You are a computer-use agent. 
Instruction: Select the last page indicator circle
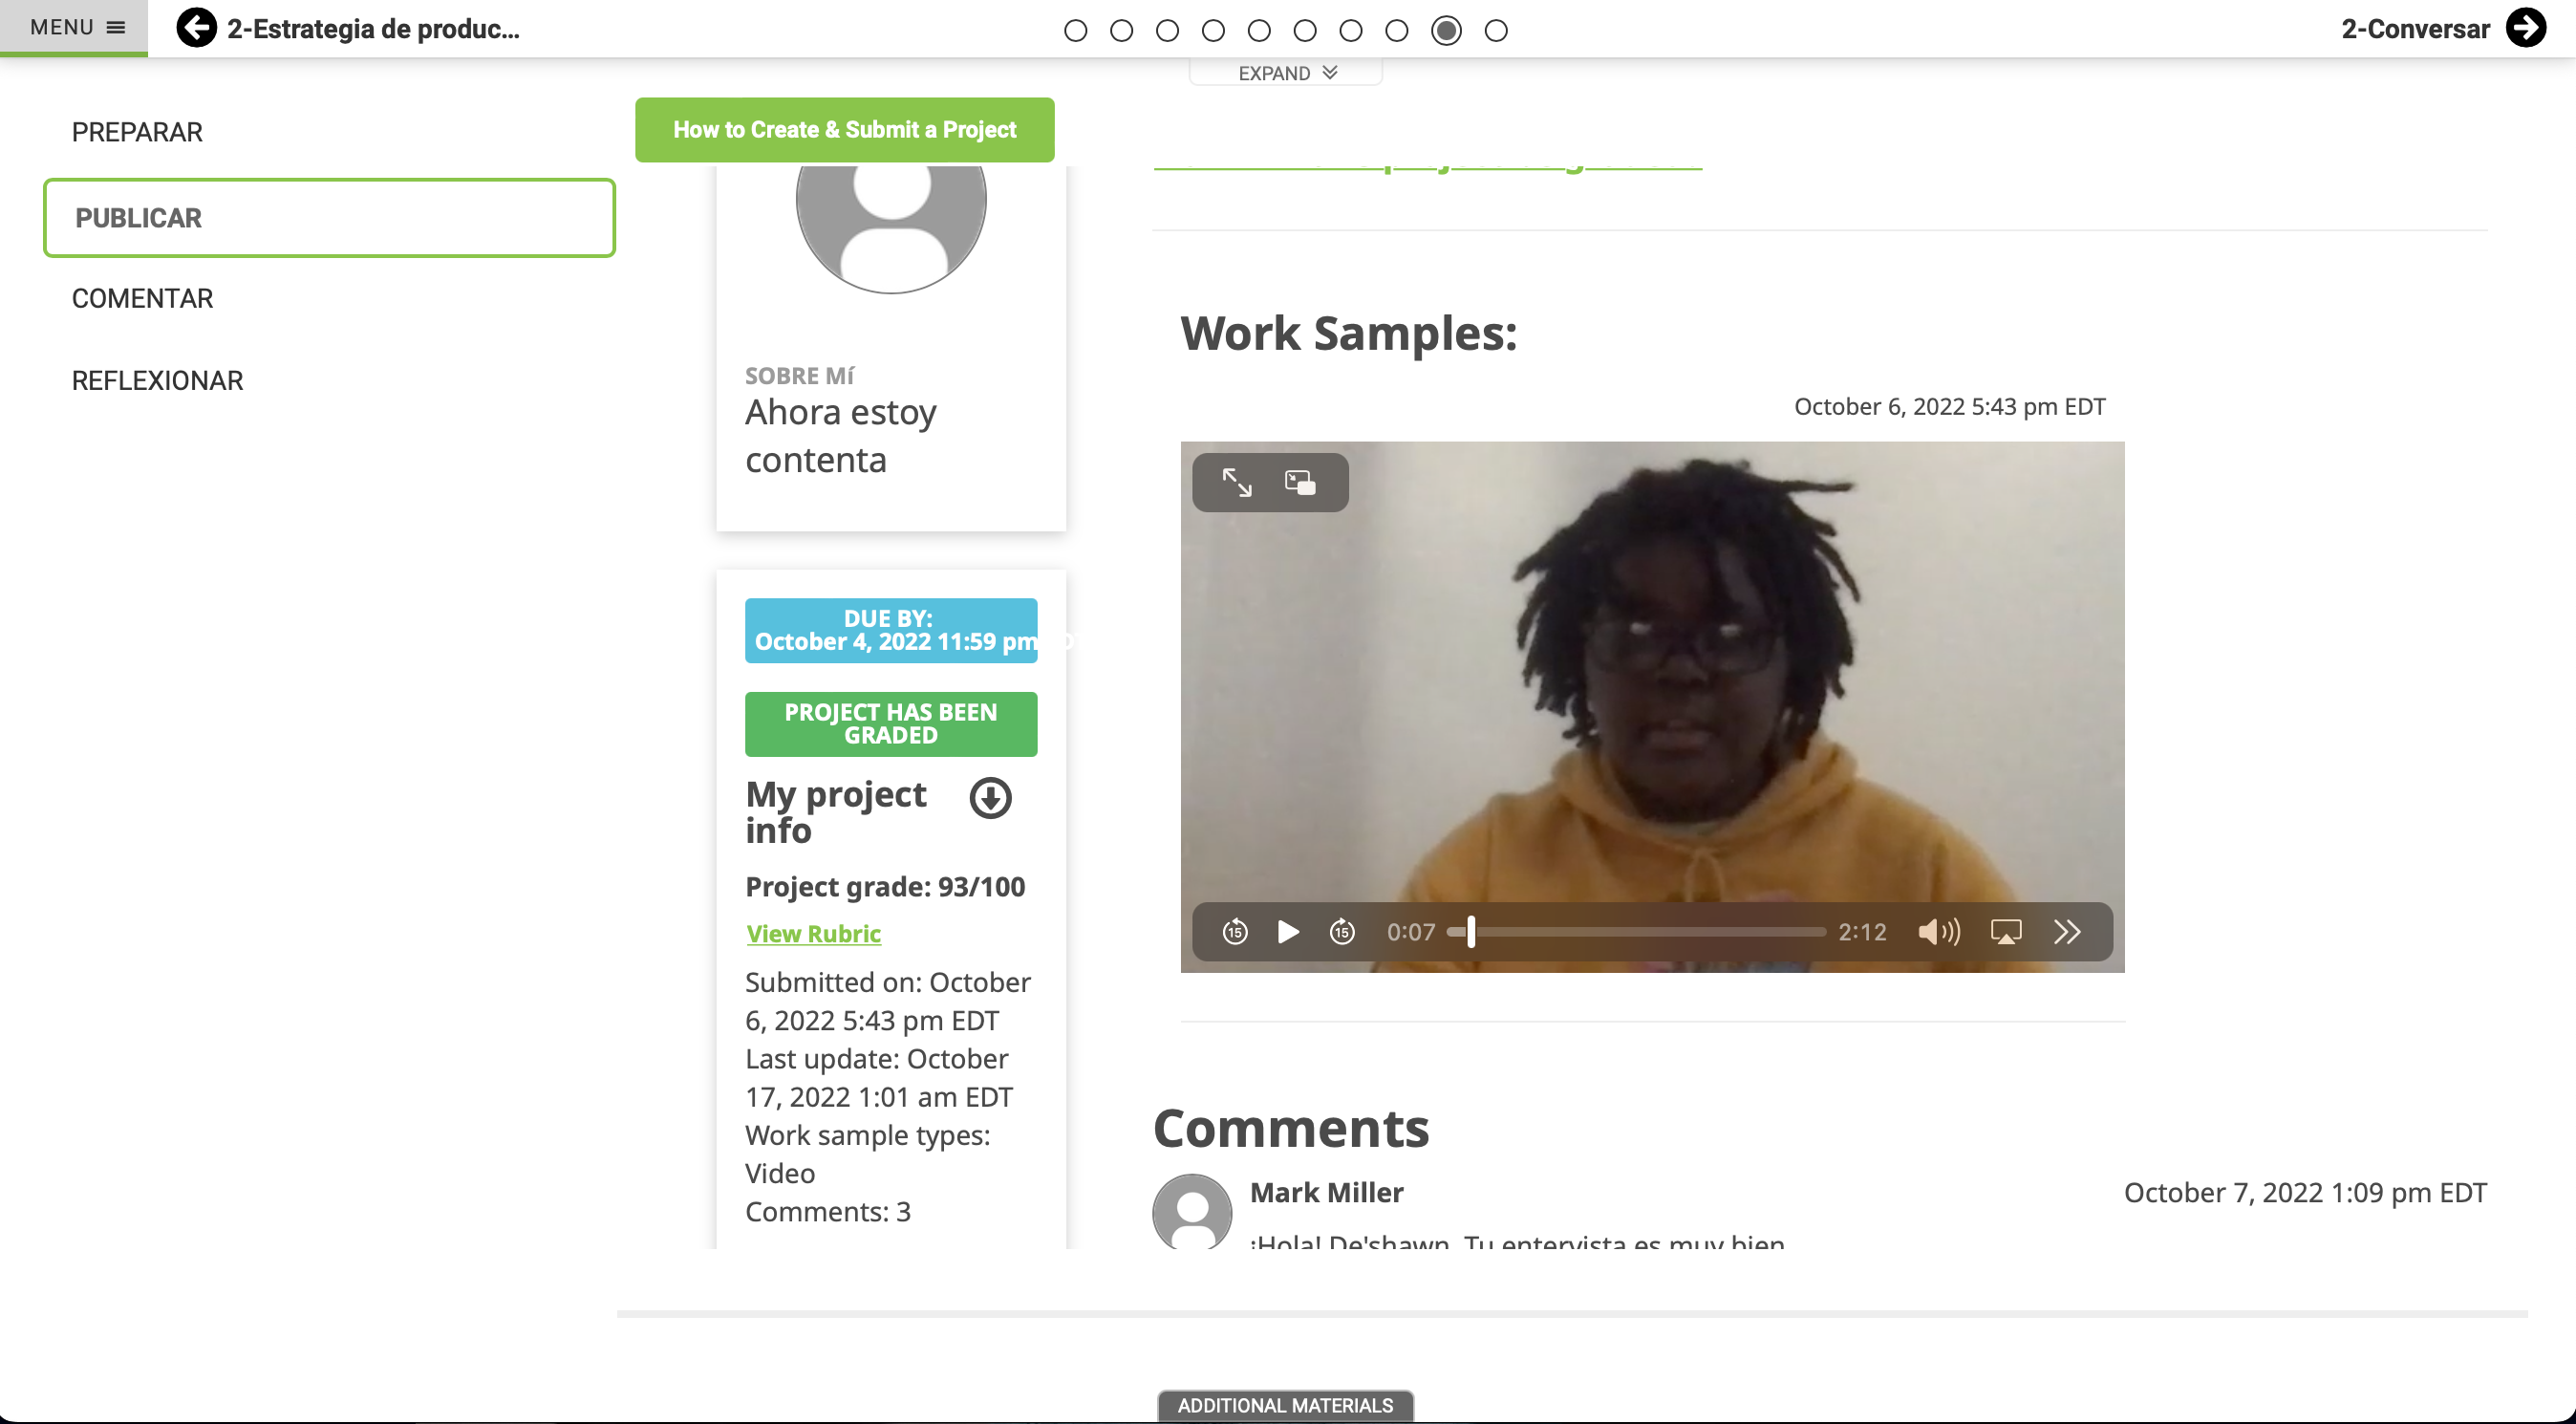[1496, 31]
